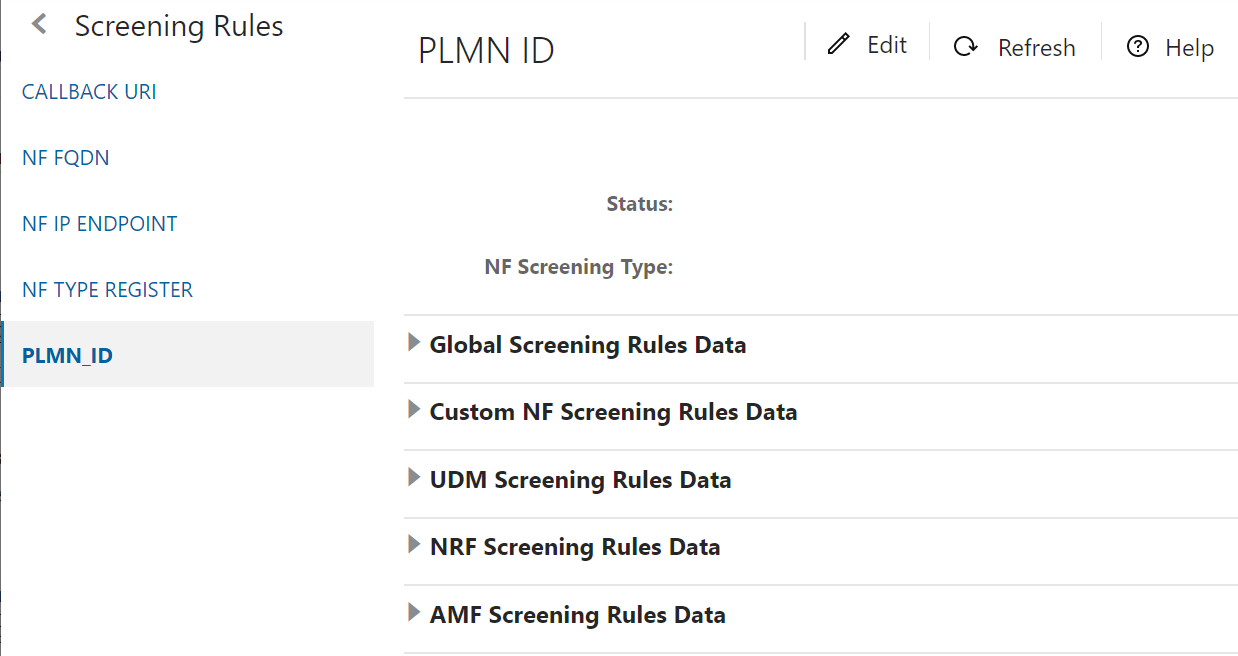The width and height of the screenshot is (1238, 656).
Task: Expand UDM Screening Rules Data section
Action: coord(413,477)
